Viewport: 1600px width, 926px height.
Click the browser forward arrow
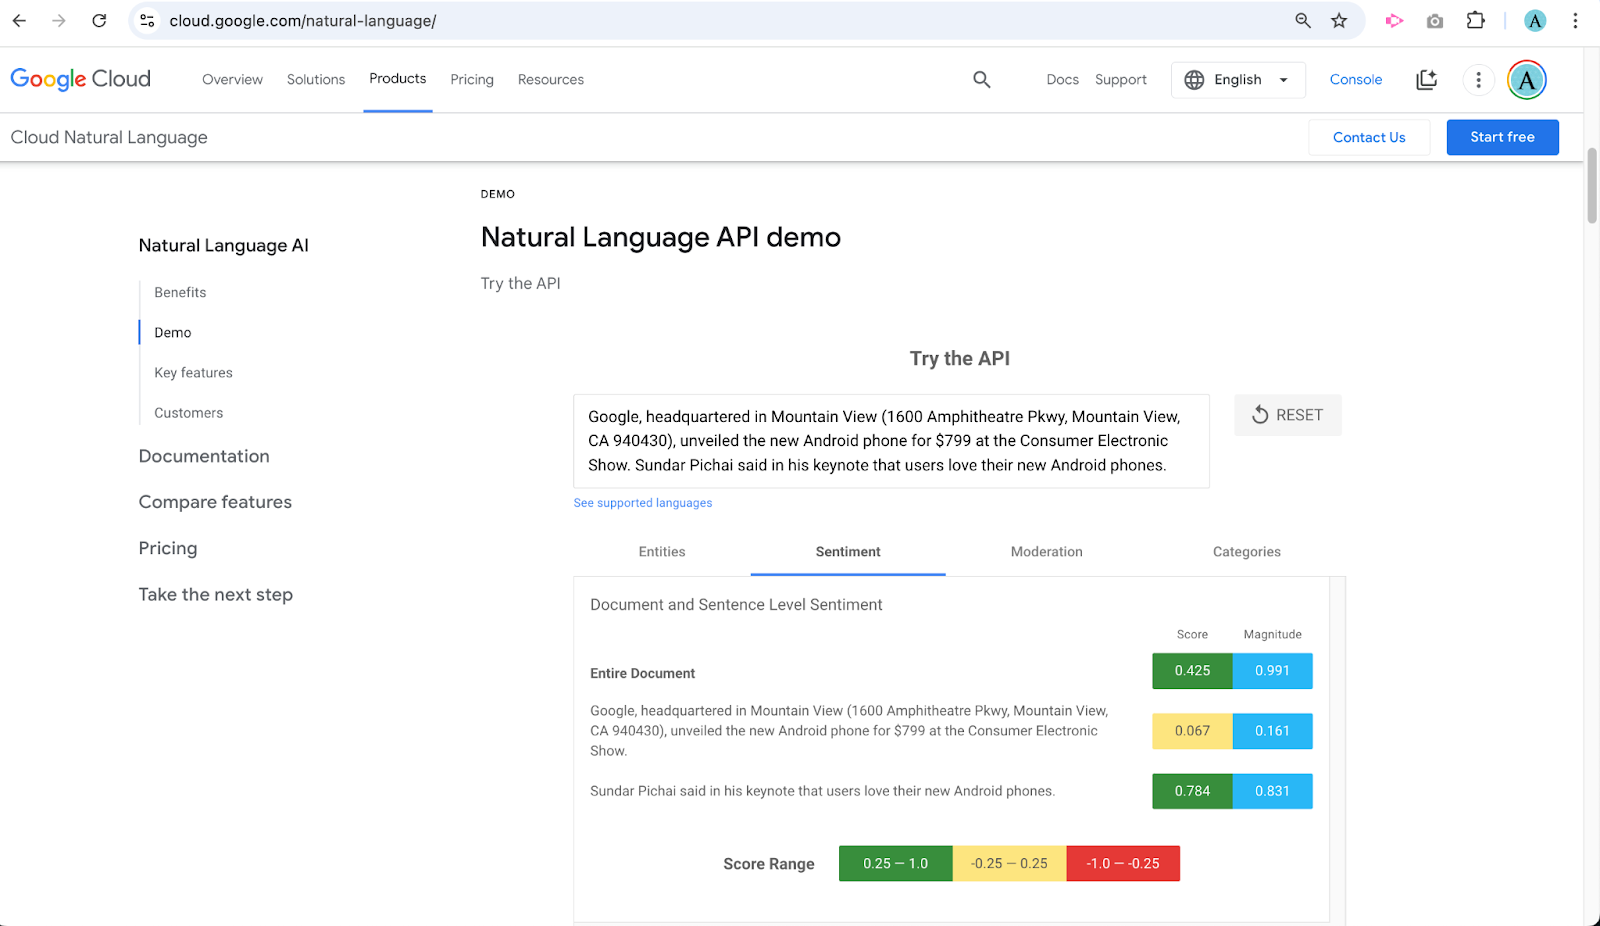coord(59,20)
